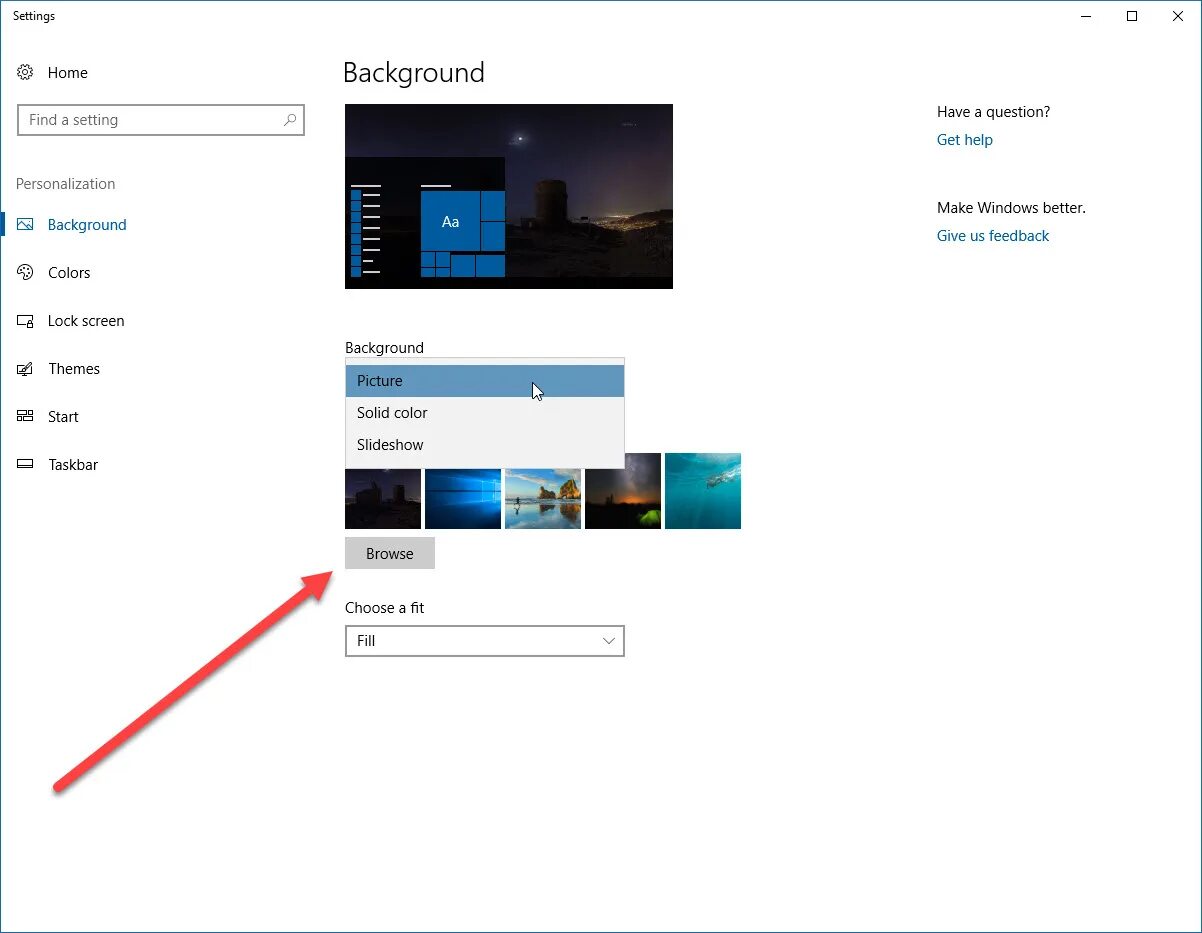Click the desktop background preview image
The height and width of the screenshot is (933, 1202).
click(509, 197)
